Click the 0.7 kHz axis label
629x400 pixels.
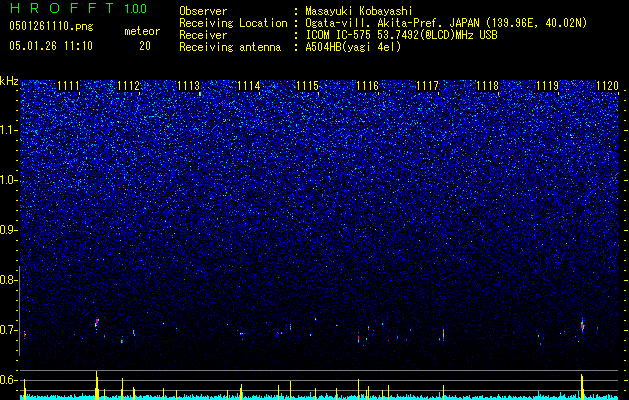[x=9, y=330]
